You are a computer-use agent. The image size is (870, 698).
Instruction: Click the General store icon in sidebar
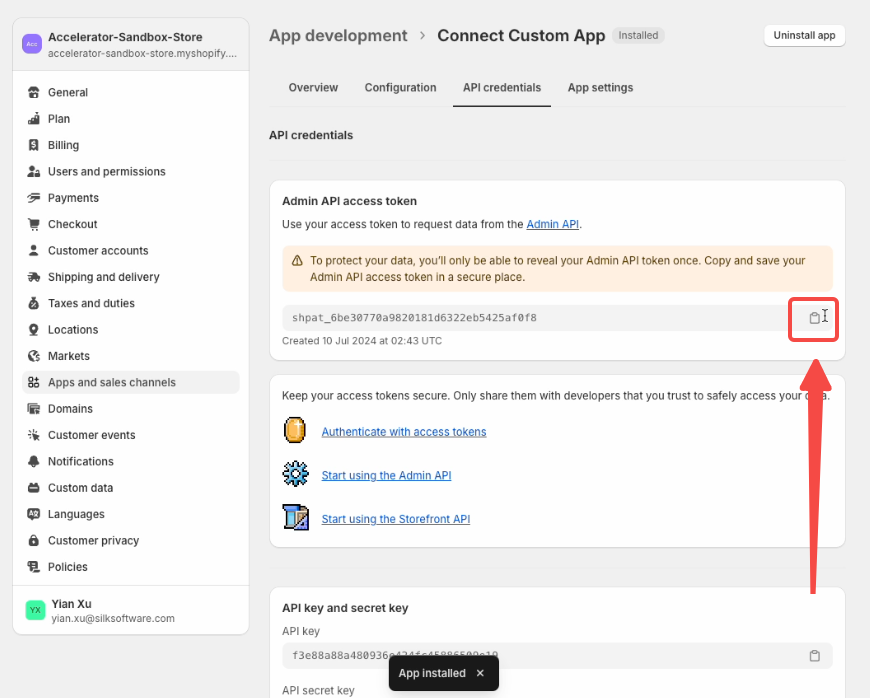(34, 92)
